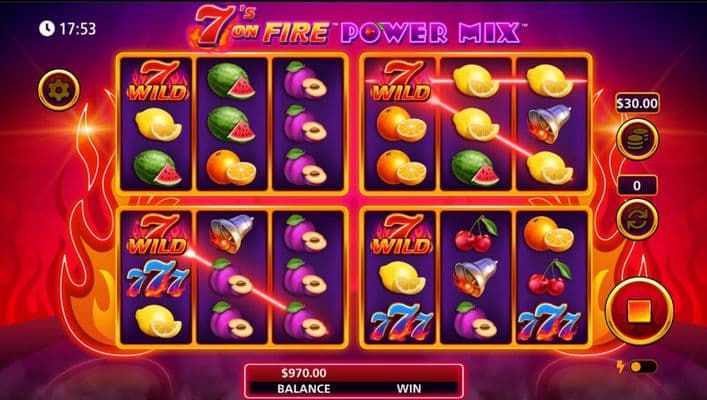Image resolution: width=707 pixels, height=400 pixels.
Task: Click the 7 WILD symbol in bottom-left grid
Action: pyautogui.click(x=156, y=234)
